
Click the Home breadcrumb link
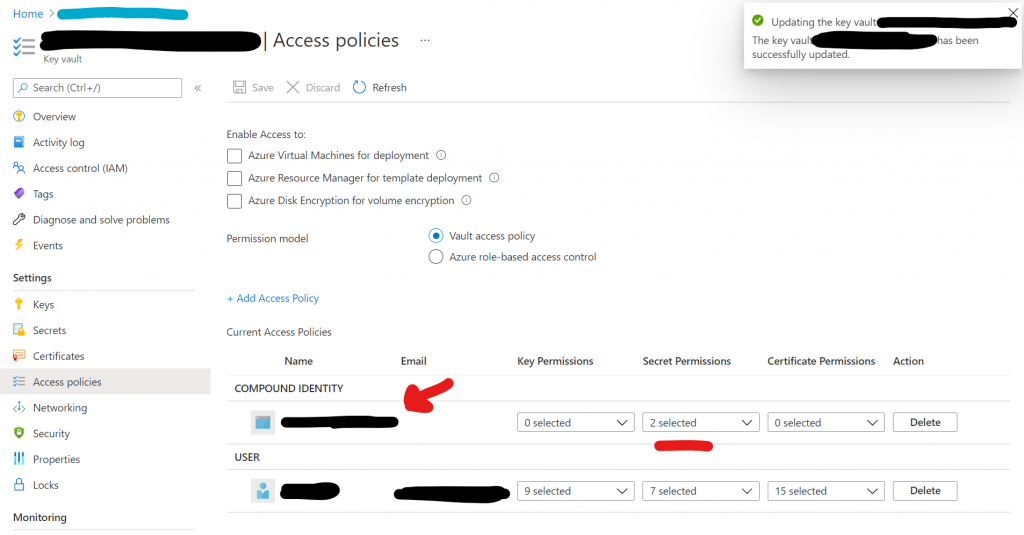28,14
